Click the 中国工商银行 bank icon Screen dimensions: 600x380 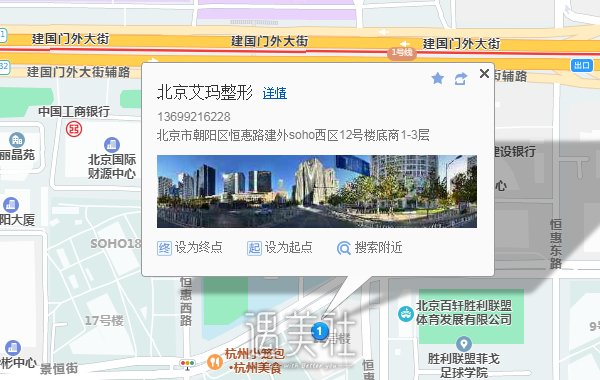pos(74,129)
